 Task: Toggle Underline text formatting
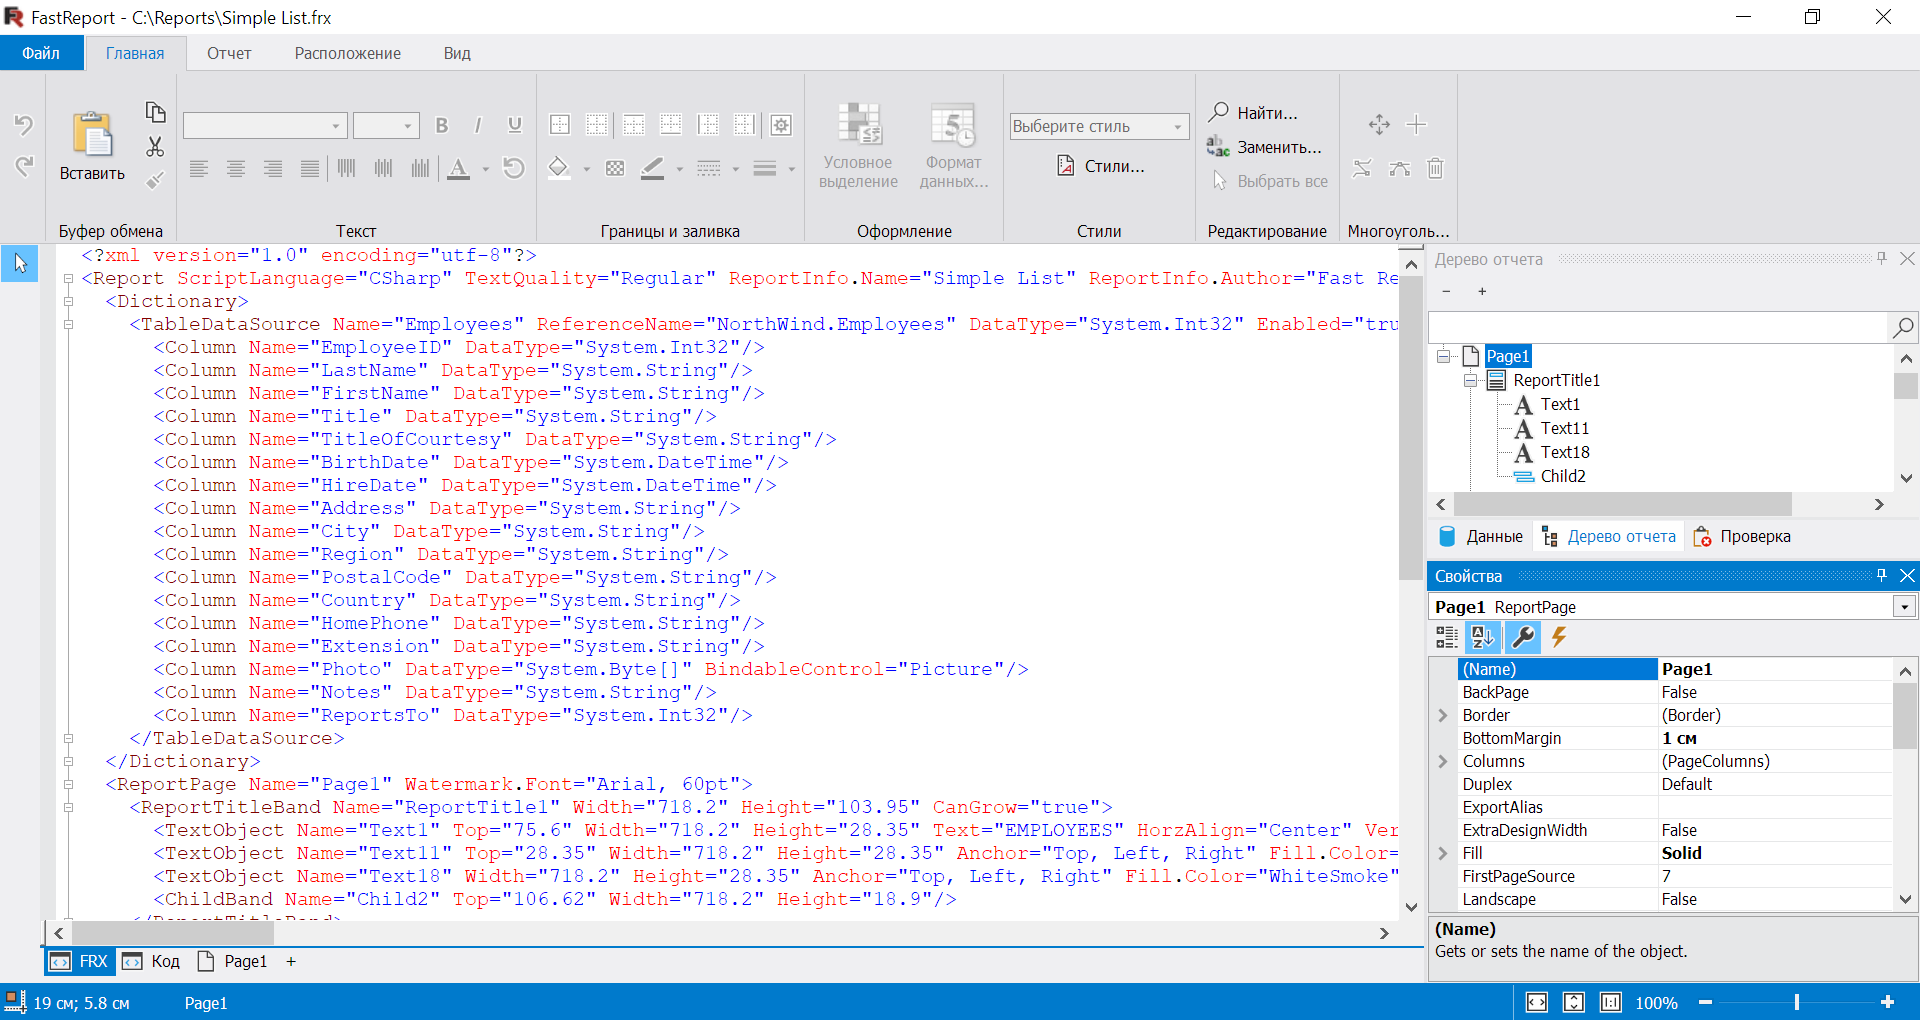pyautogui.click(x=515, y=125)
